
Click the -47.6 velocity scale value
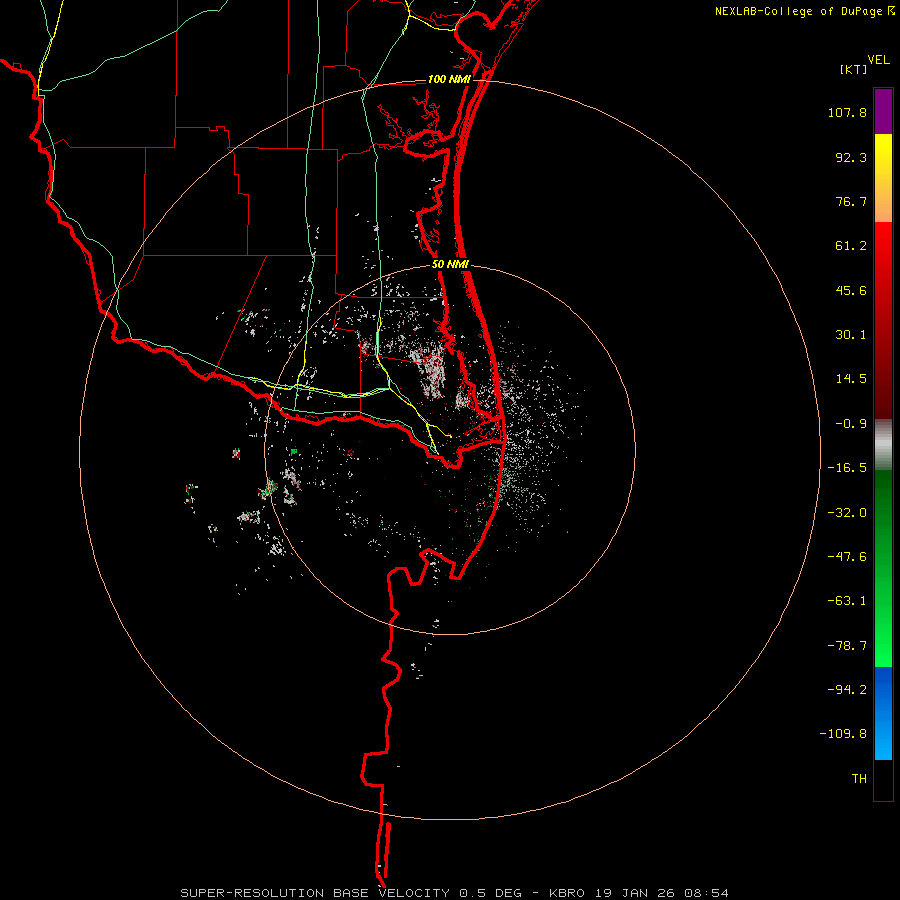coord(847,557)
